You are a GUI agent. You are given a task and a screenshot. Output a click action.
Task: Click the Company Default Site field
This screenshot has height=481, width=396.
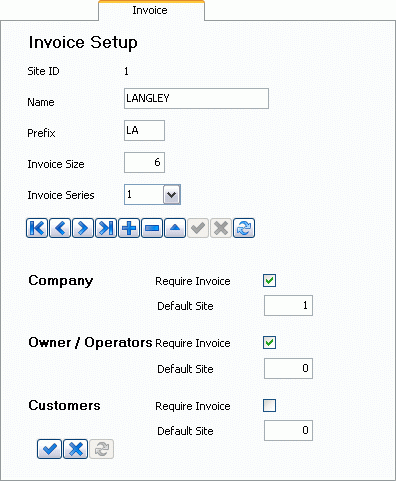(288, 305)
